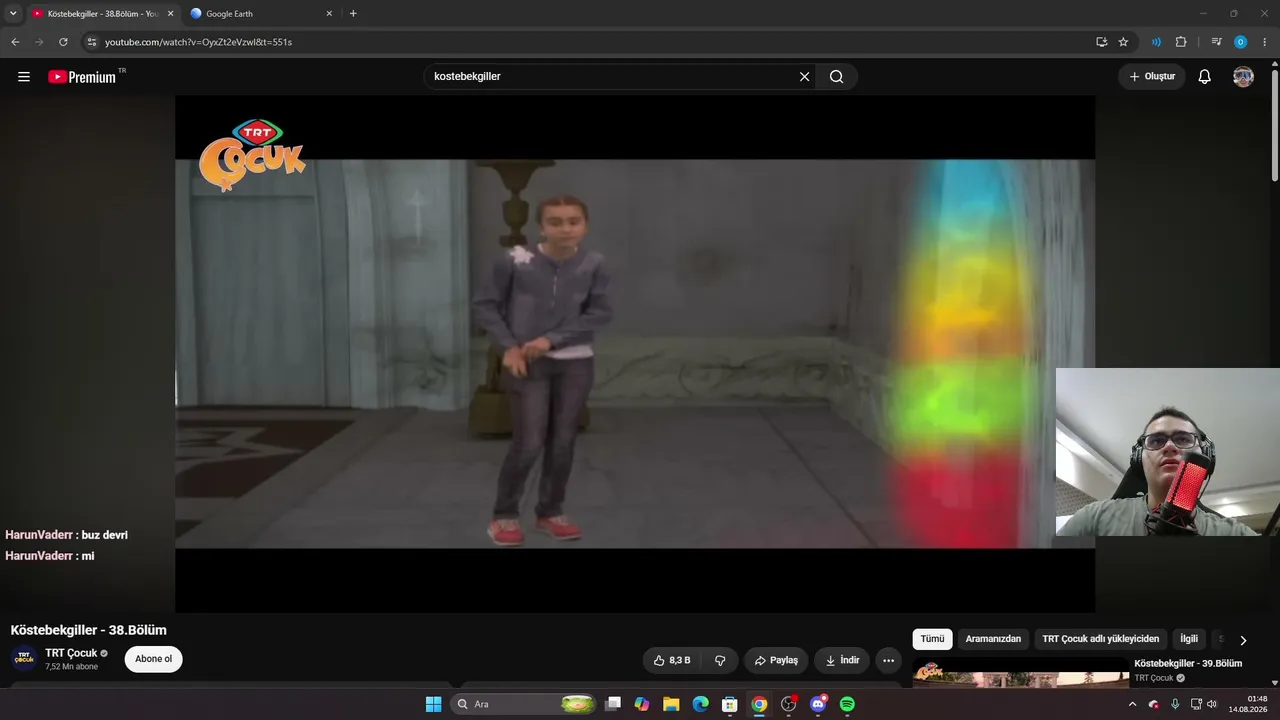Open the media controls icon in Chrome toolbar
The width and height of the screenshot is (1280, 720).
[1216, 42]
